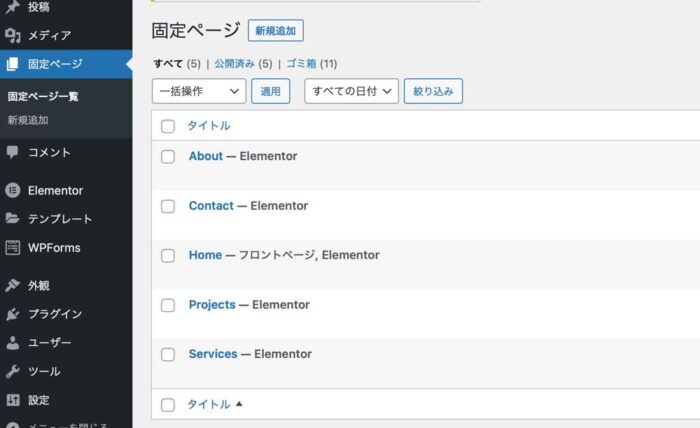Check the select-all box in table header
Screen dimensions: 700x428
click(x=168, y=126)
